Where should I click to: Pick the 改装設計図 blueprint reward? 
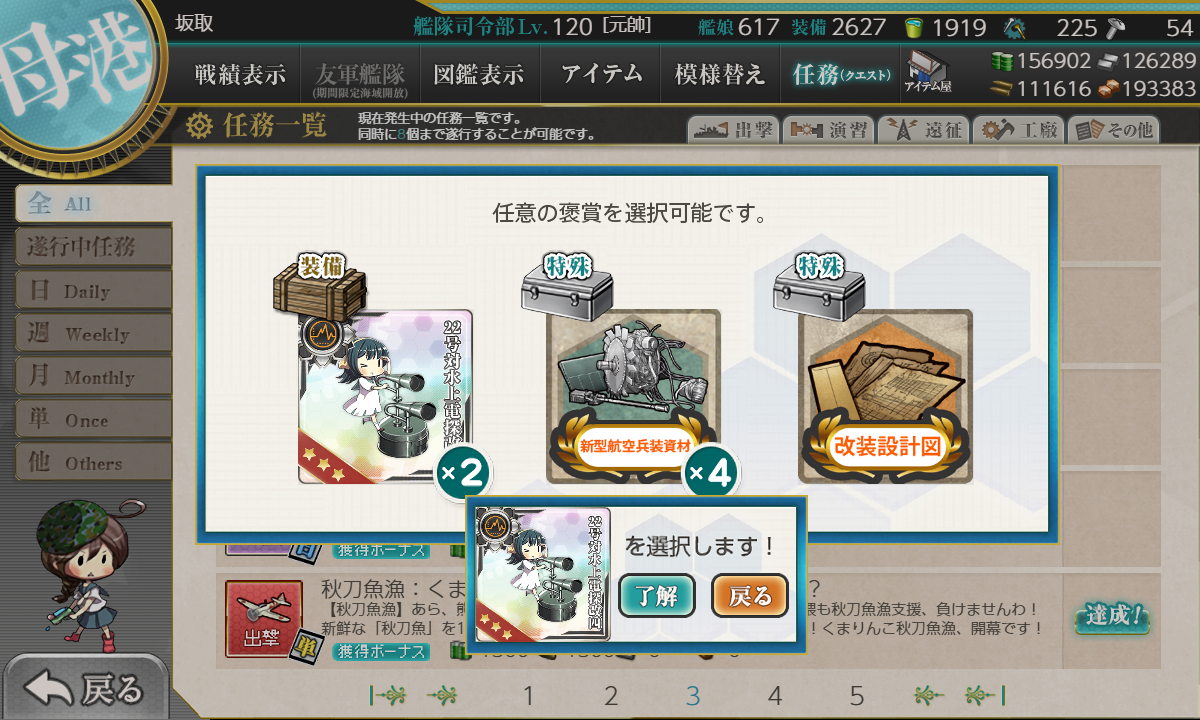(x=886, y=396)
